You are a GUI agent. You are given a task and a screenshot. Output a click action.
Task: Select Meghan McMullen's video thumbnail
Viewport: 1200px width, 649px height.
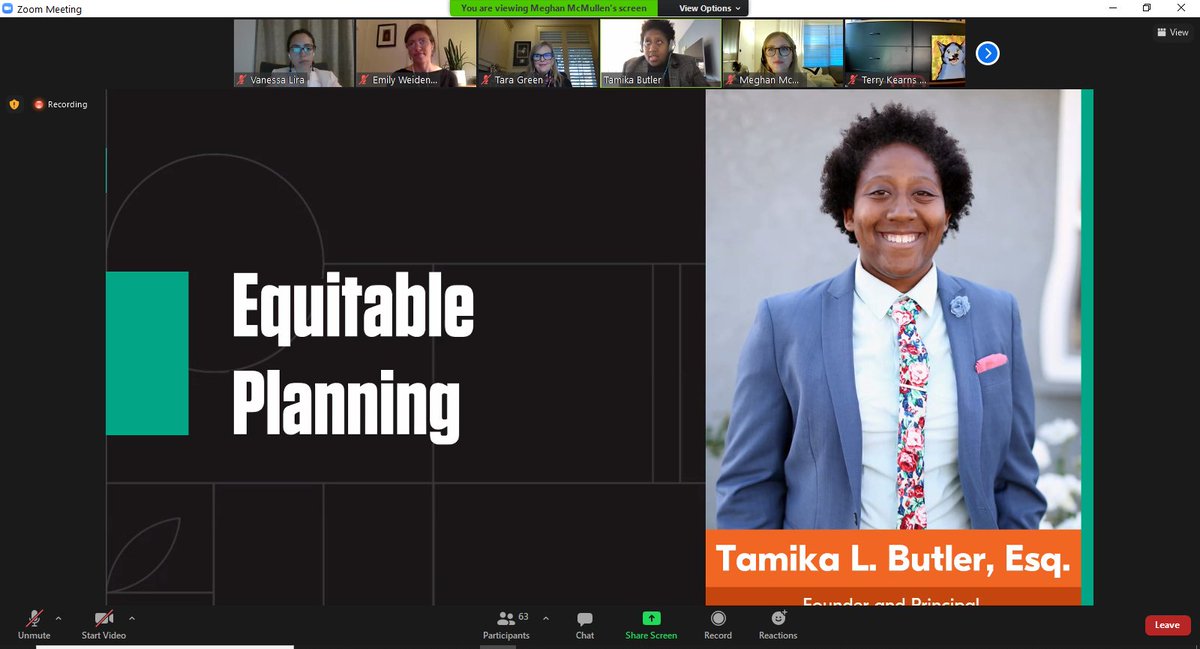coord(783,53)
